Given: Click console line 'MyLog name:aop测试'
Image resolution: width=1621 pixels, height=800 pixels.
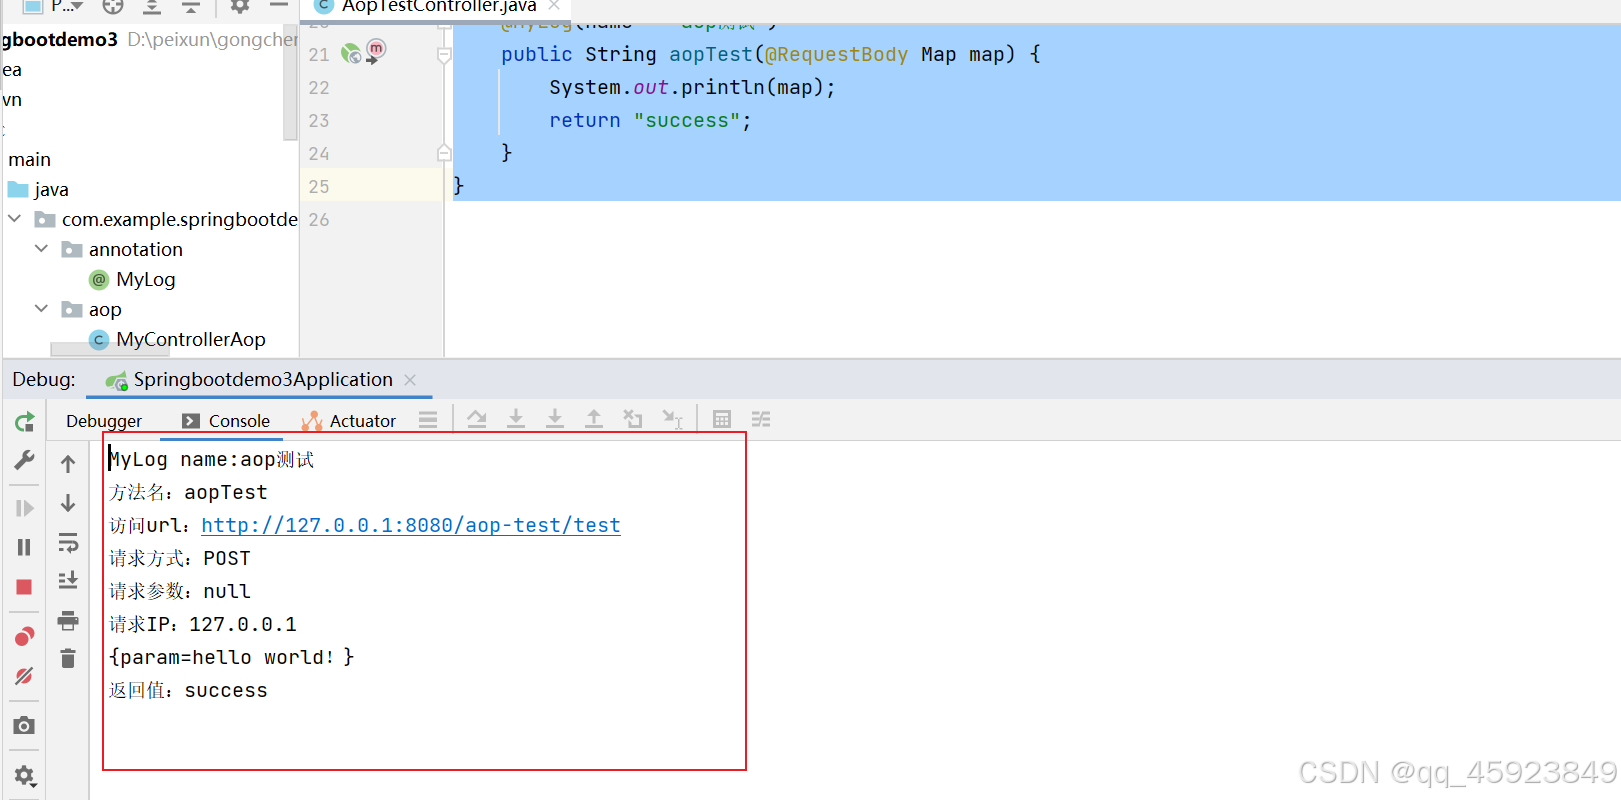Looking at the screenshot, I should click(212, 459).
